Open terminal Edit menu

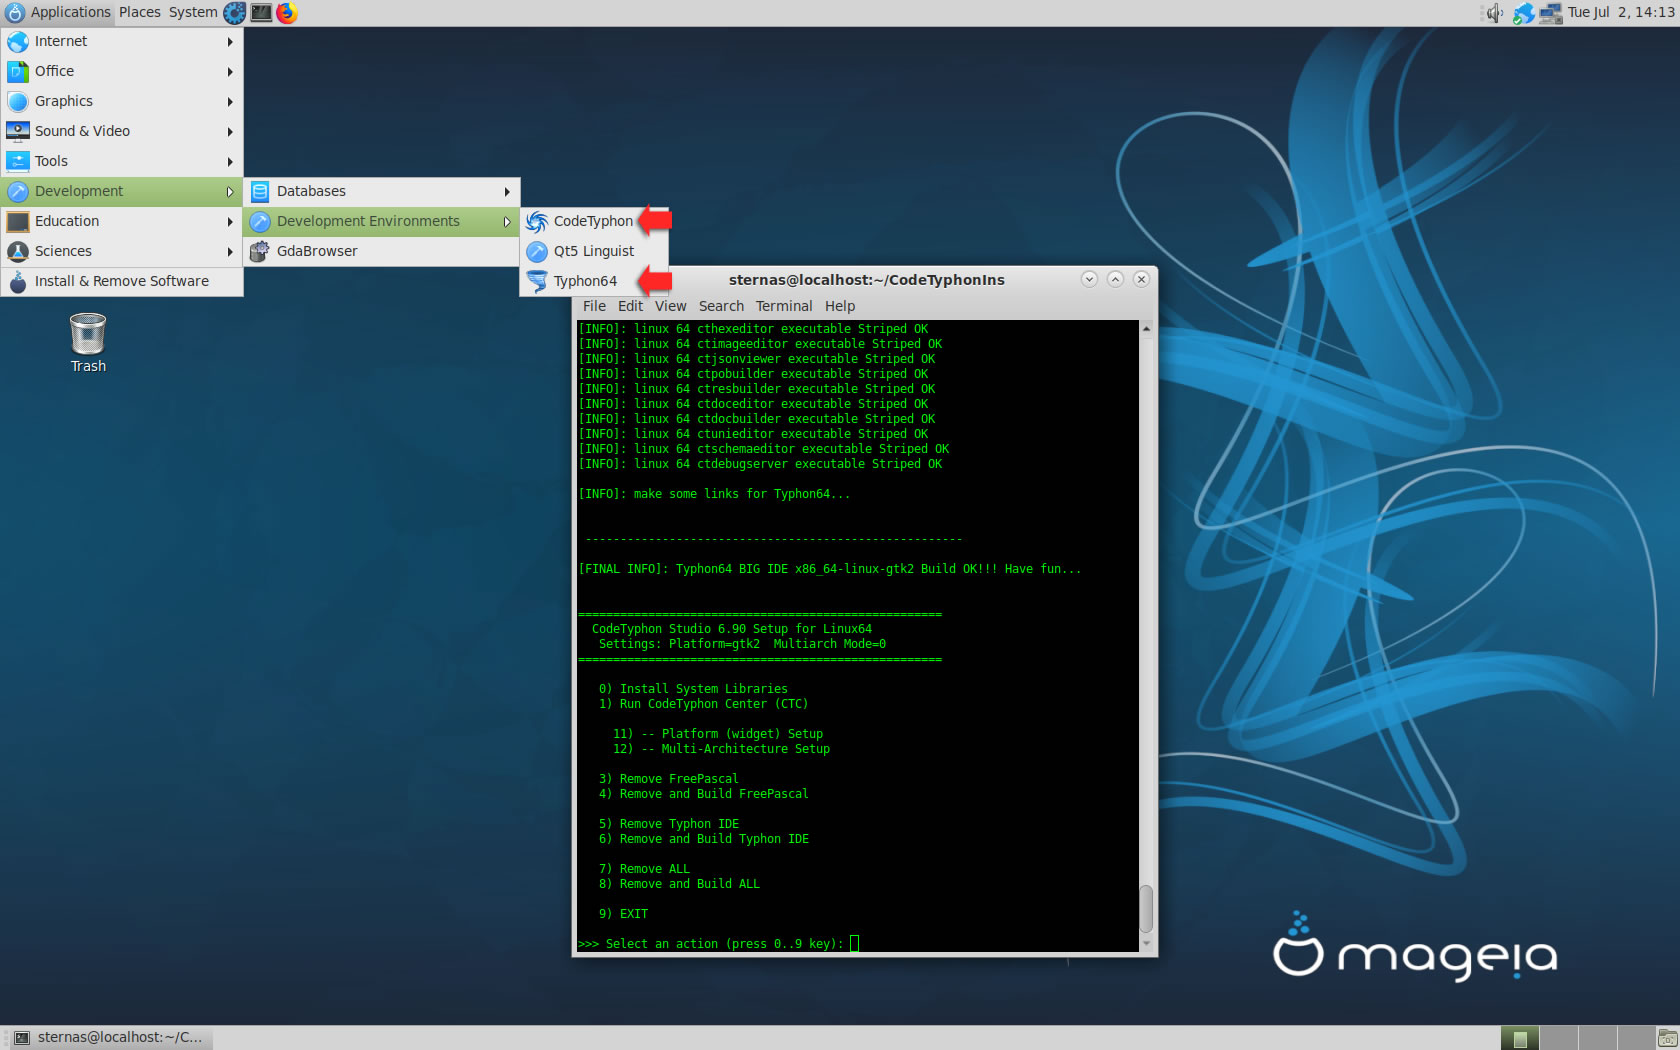click(x=630, y=306)
